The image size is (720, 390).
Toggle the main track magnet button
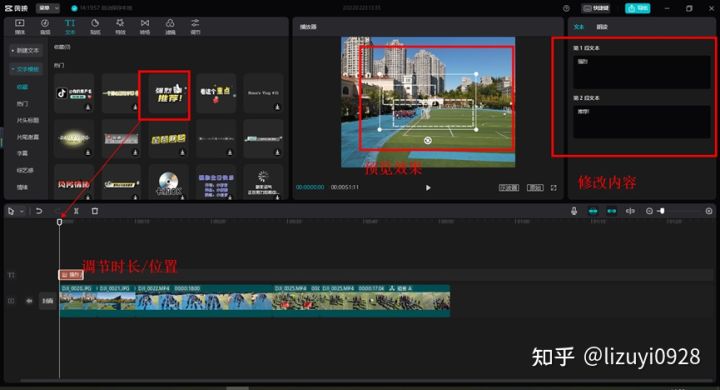593,211
